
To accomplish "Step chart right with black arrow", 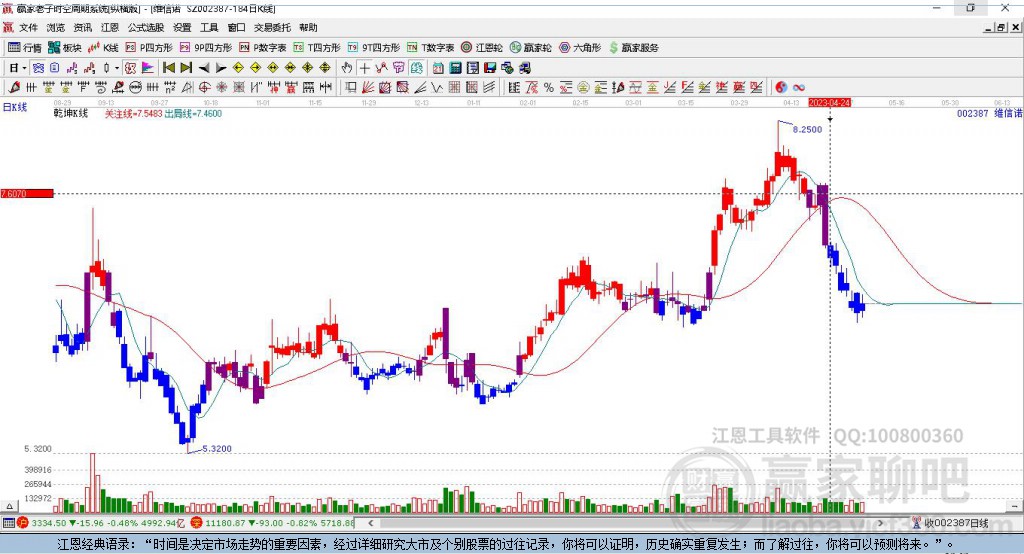I will click(x=221, y=68).
